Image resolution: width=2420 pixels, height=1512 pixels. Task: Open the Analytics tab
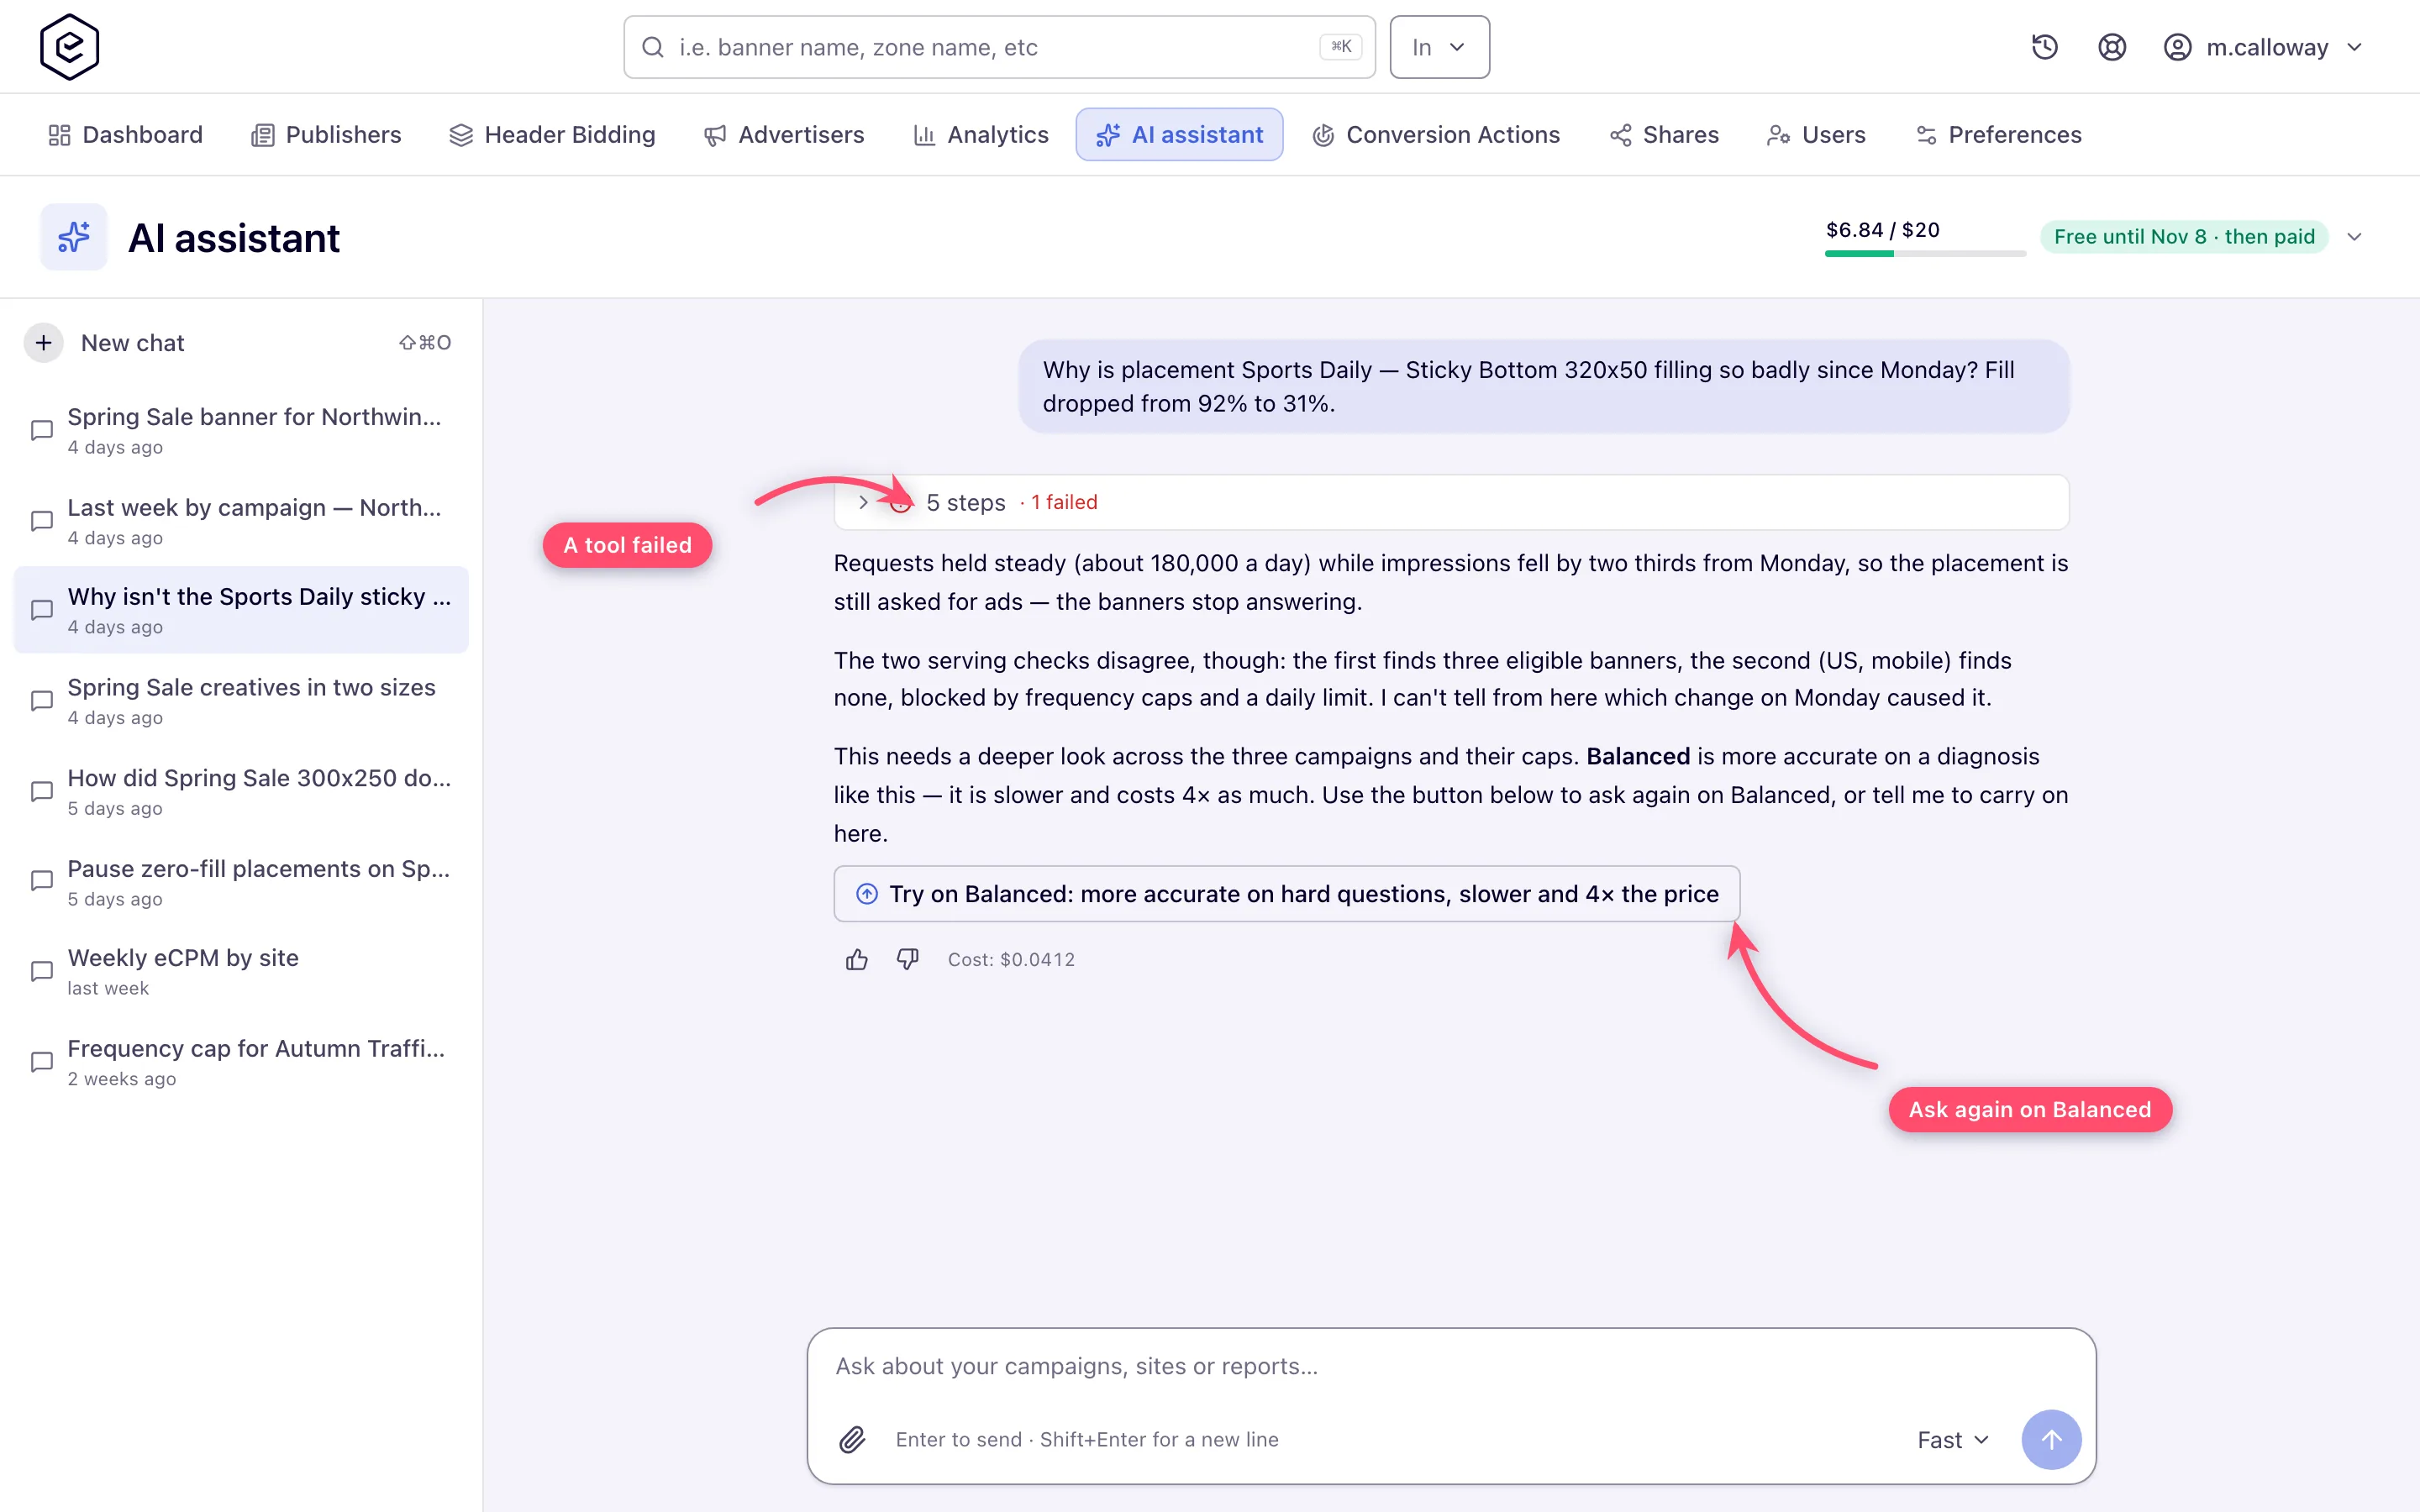click(981, 135)
